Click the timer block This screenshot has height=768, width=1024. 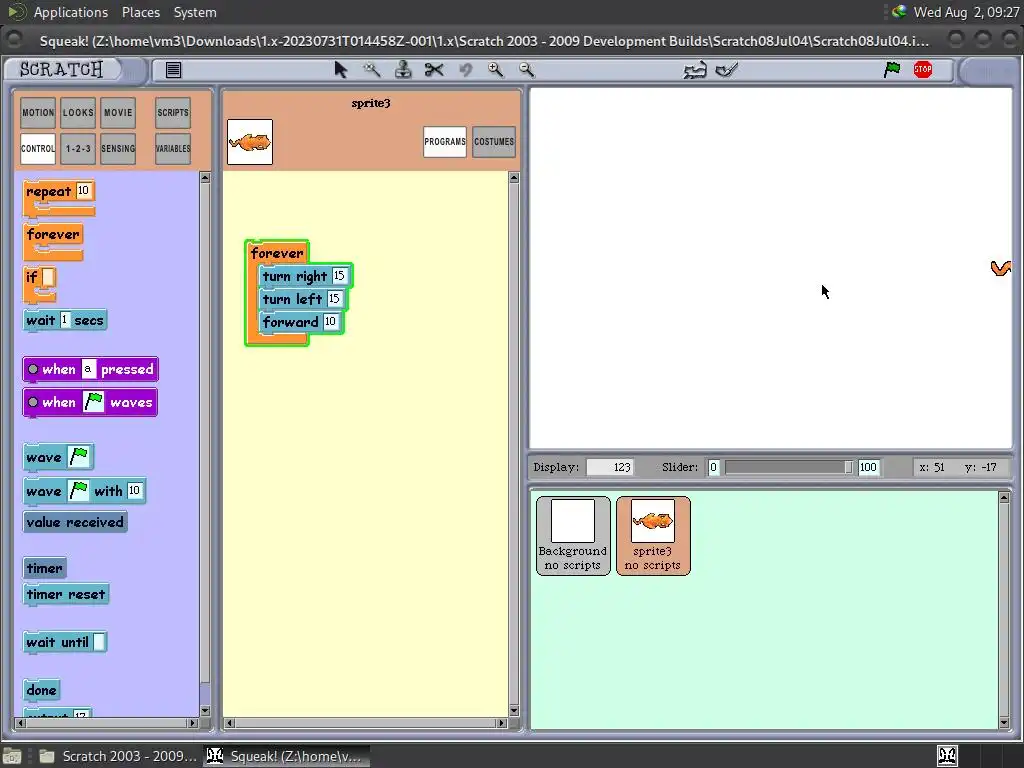(44, 568)
